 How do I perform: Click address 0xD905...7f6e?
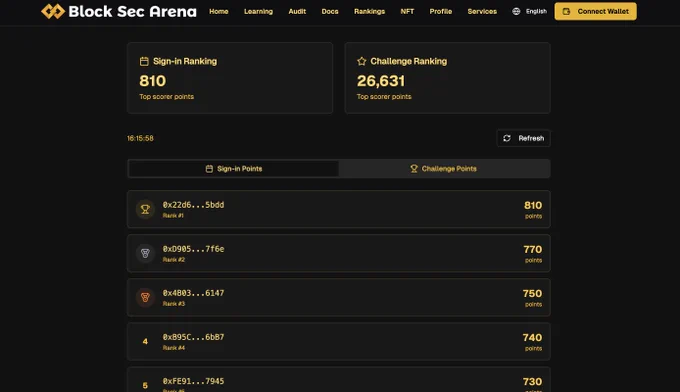[x=193, y=249]
